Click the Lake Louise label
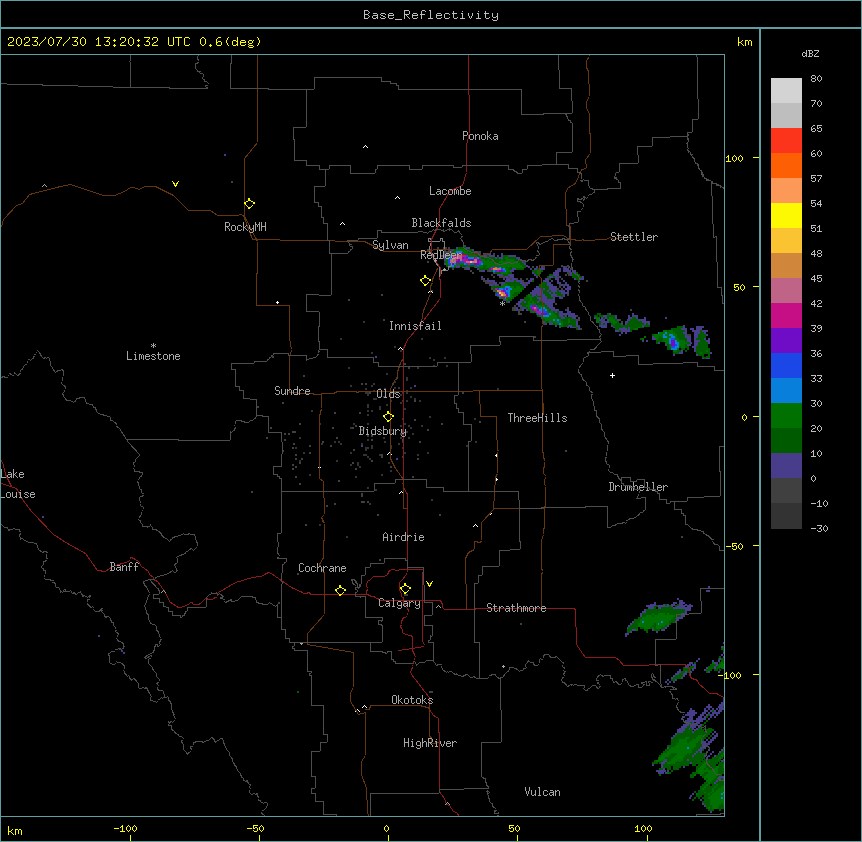862x842 pixels. [x=18, y=484]
